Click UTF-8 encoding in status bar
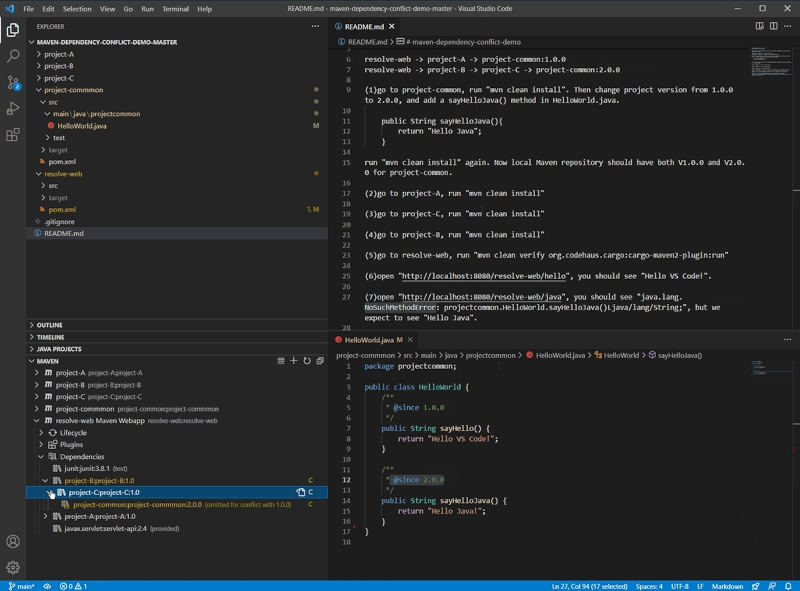 [680, 586]
